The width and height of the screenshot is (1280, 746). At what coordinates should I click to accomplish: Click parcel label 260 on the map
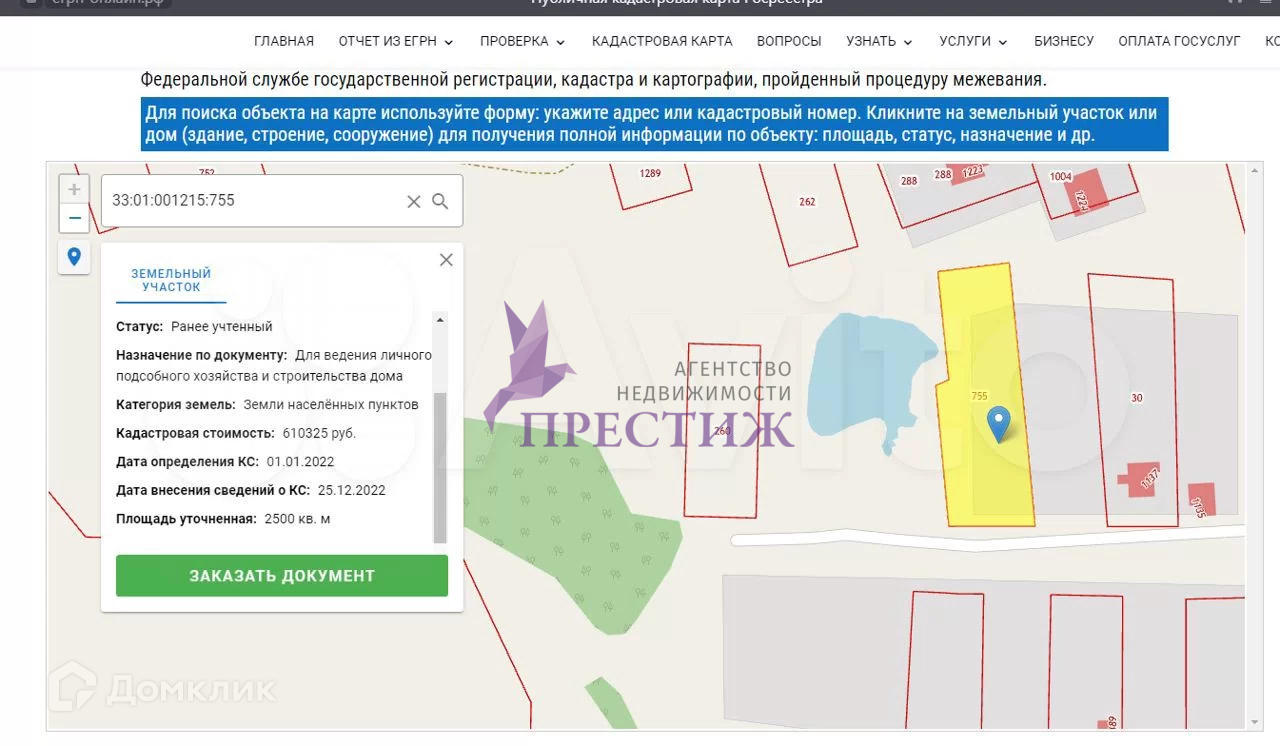(x=722, y=432)
